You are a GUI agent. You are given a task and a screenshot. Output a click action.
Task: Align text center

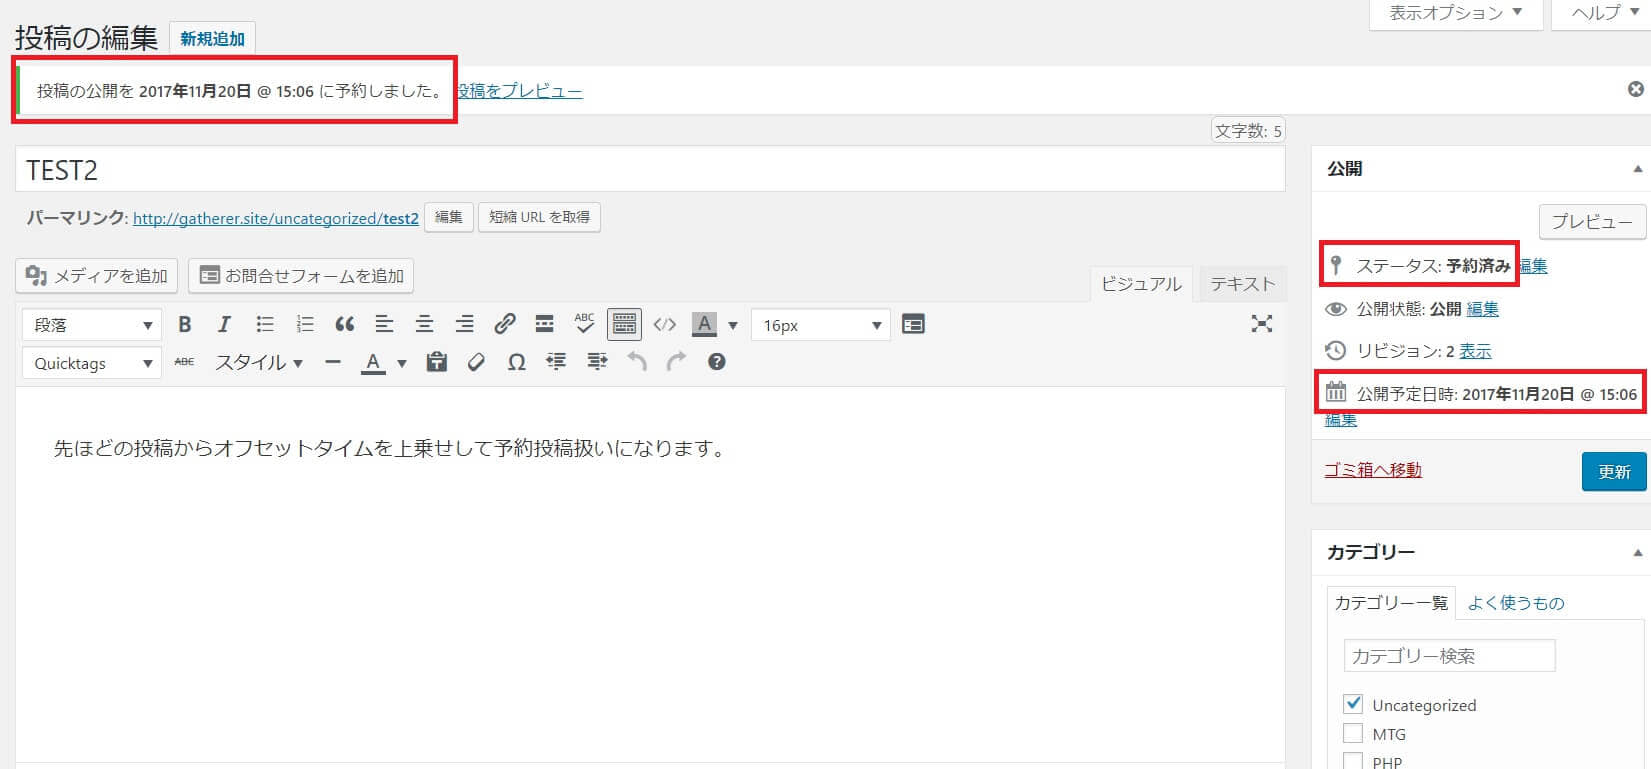pos(424,324)
